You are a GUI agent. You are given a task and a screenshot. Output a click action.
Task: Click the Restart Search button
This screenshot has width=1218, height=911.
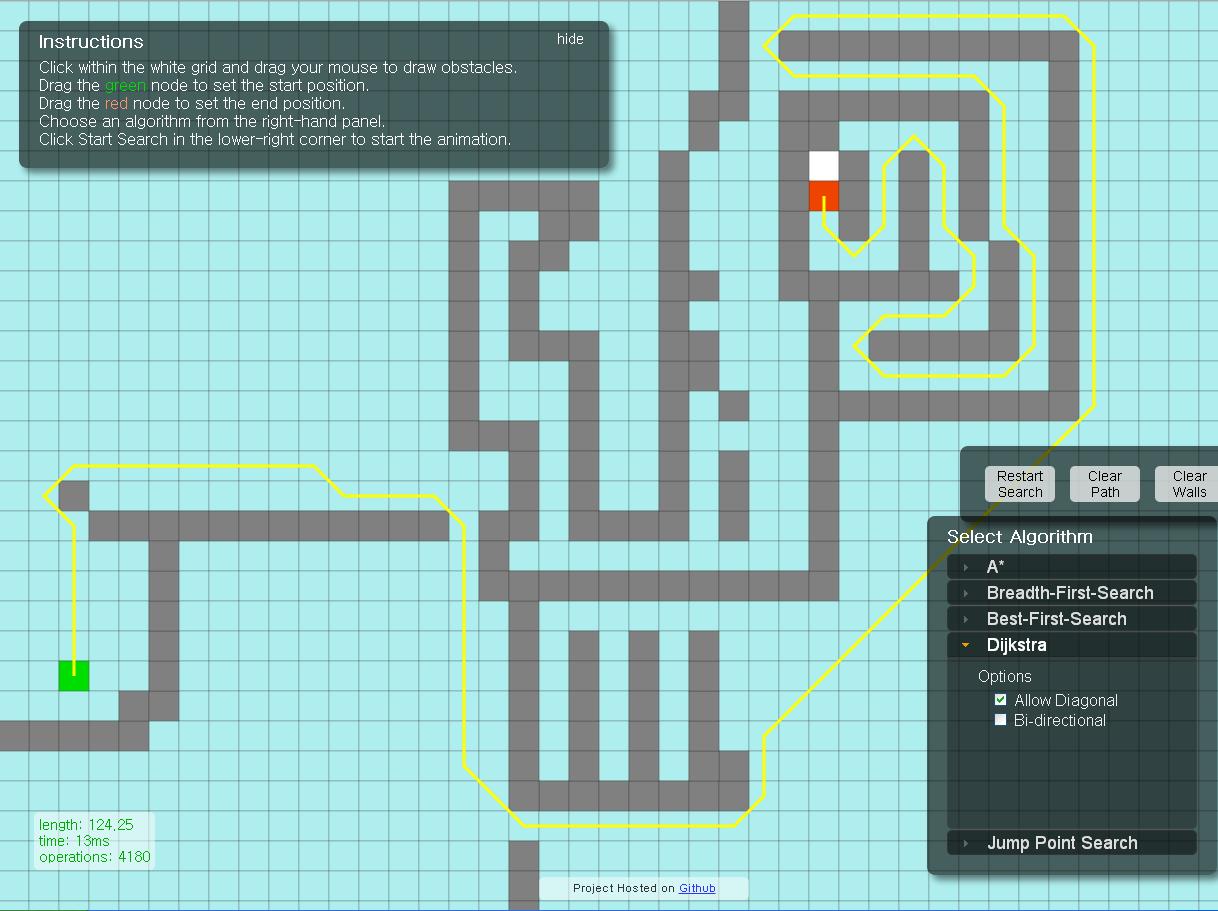click(x=1019, y=483)
